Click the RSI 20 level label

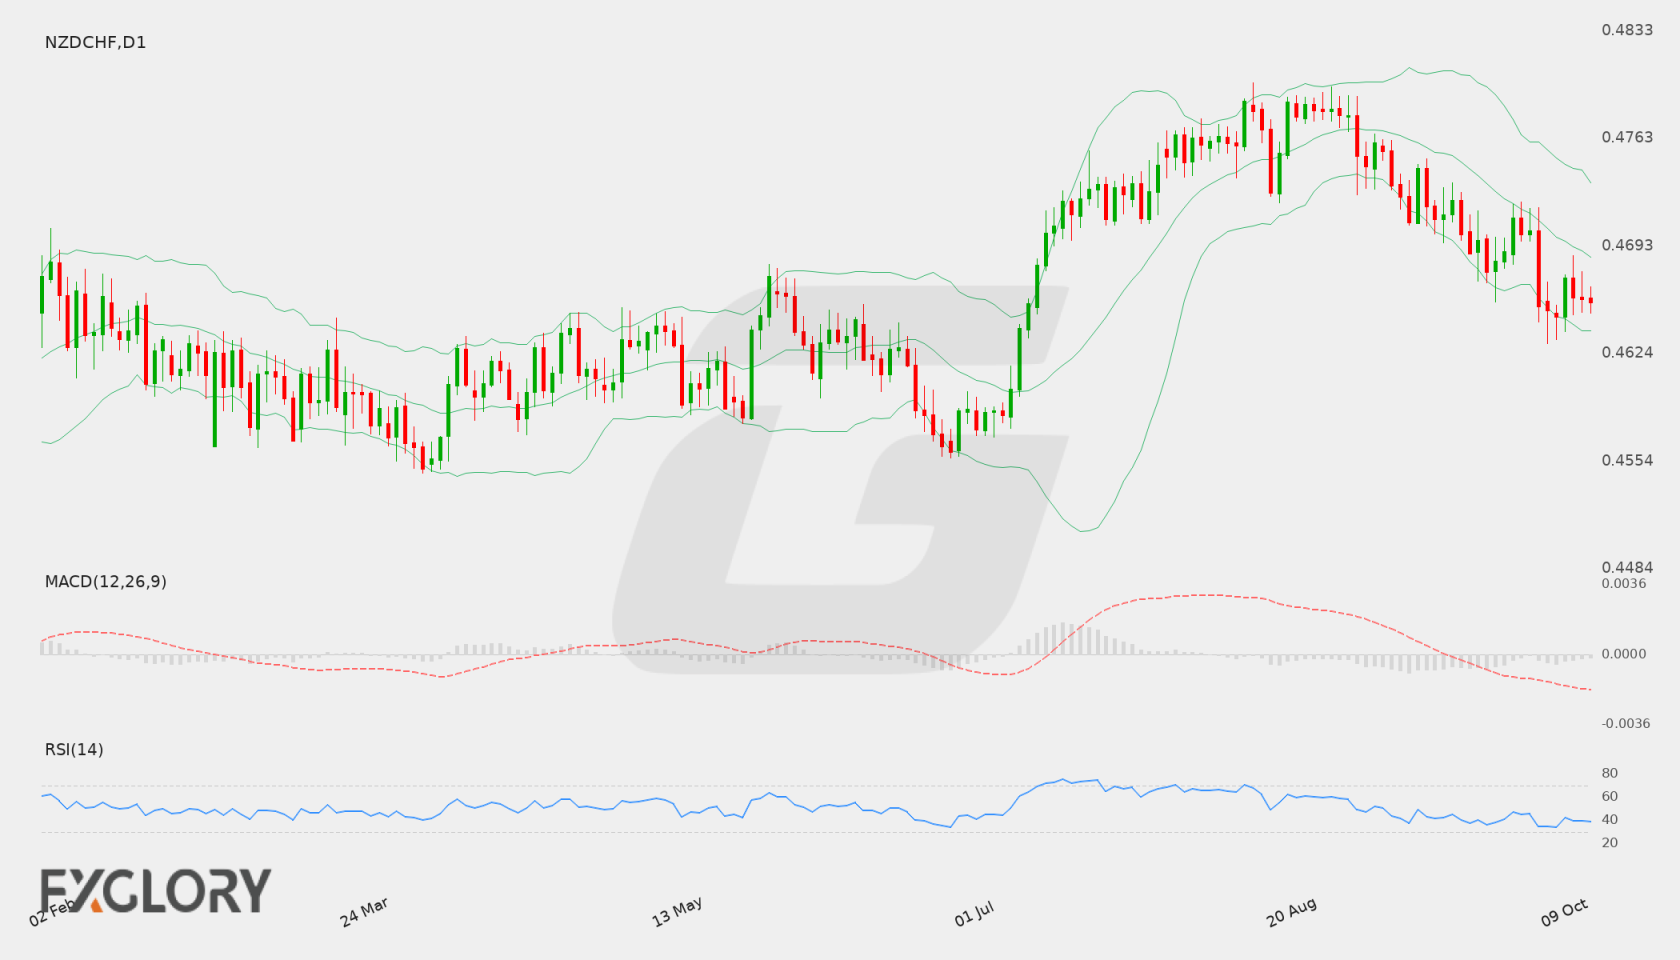(1610, 842)
